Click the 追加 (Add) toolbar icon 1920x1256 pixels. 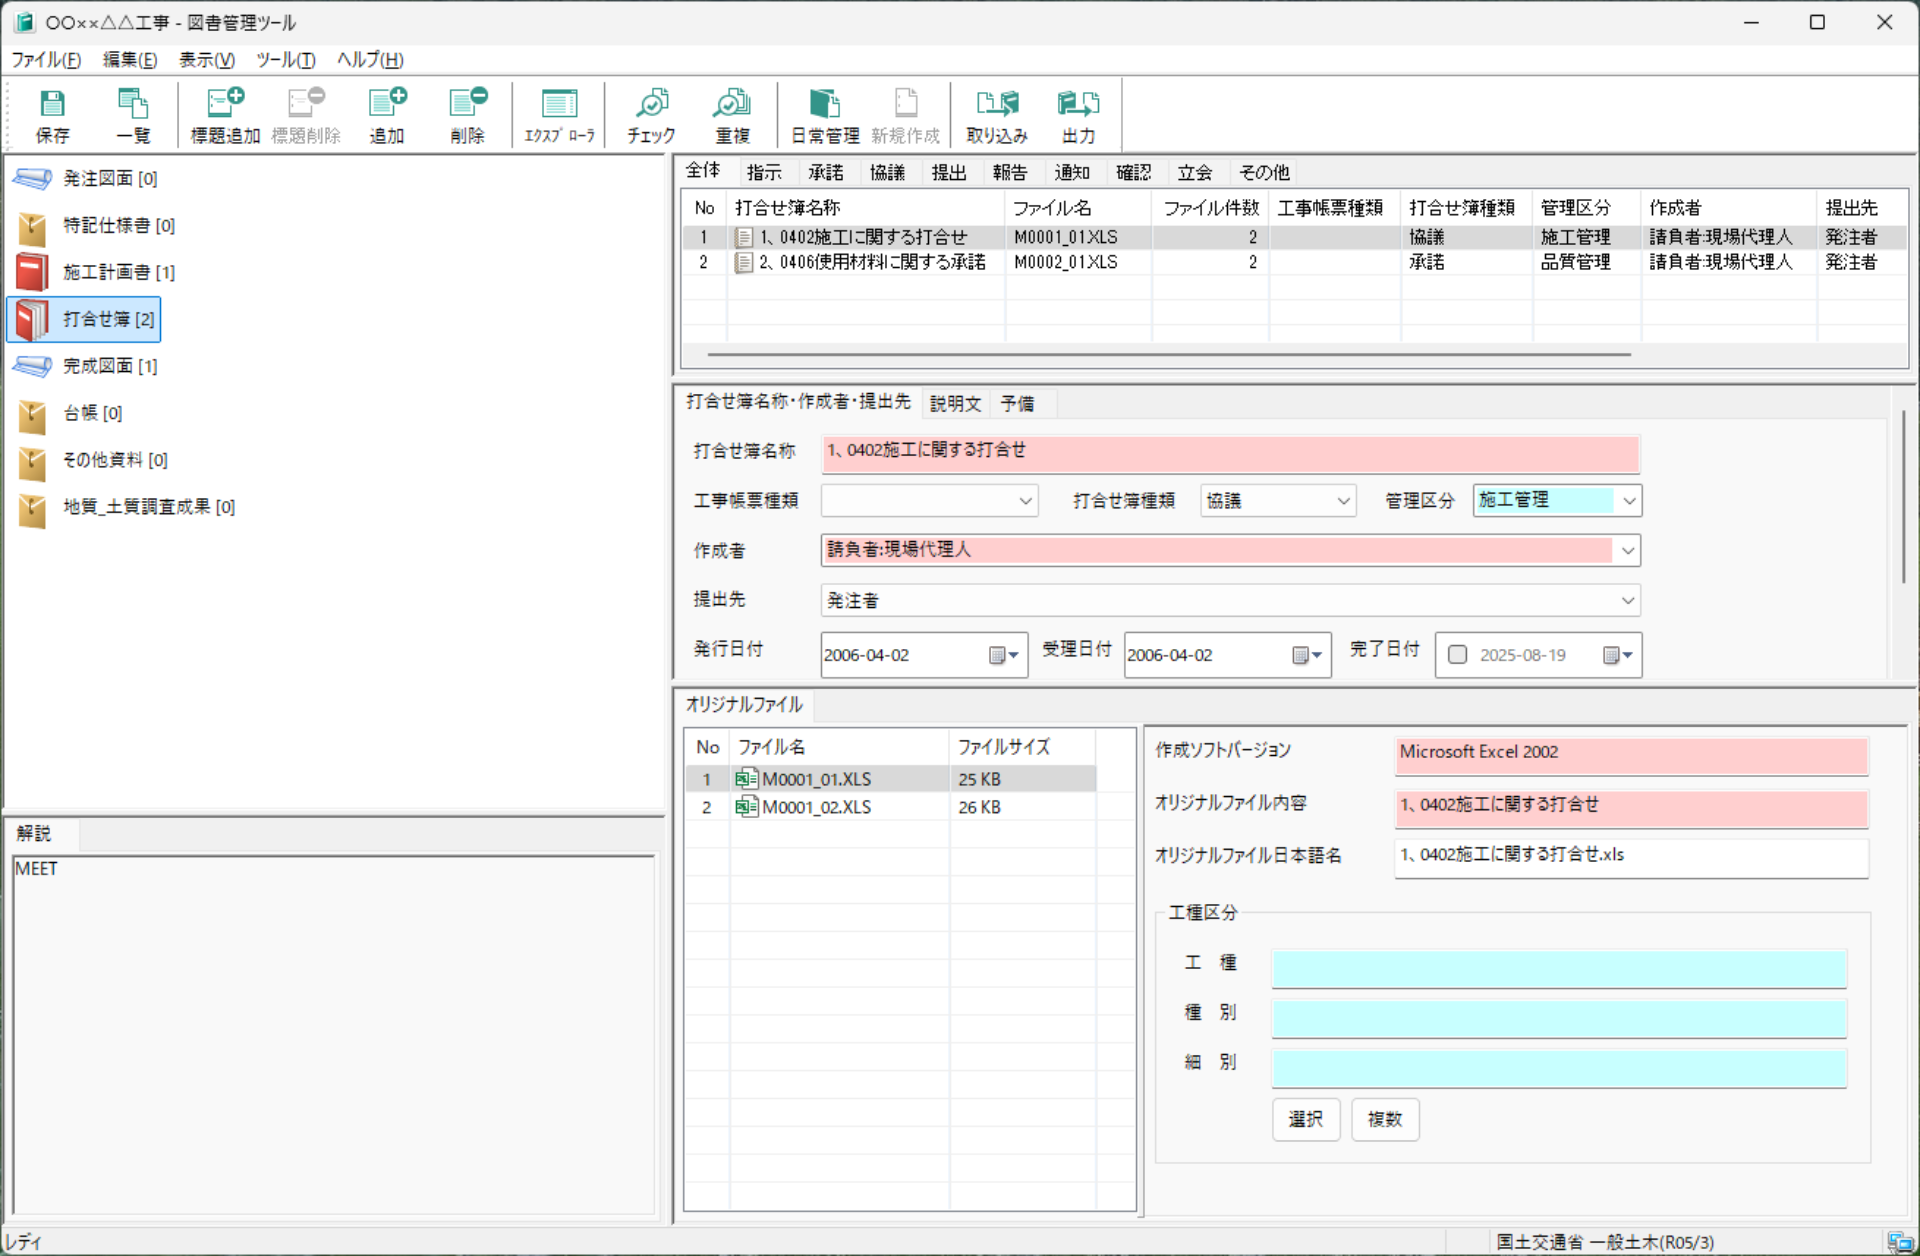point(387,113)
